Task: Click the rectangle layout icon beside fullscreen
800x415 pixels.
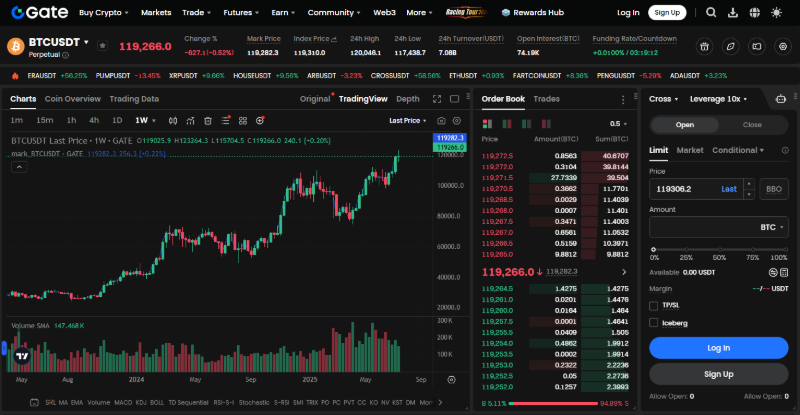Action: coord(454,99)
